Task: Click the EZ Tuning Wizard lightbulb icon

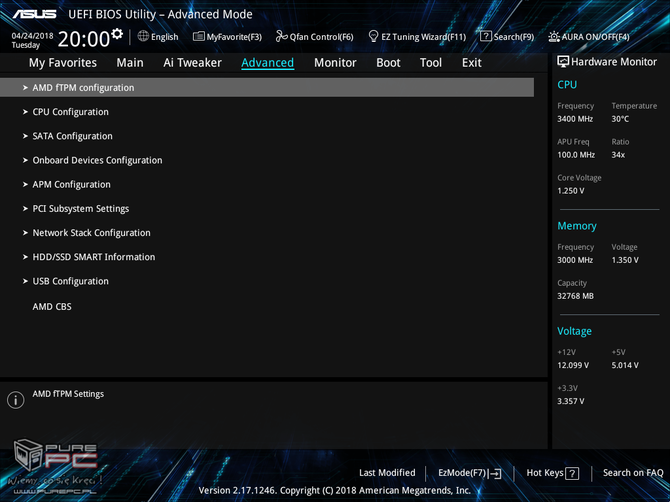Action: click(373, 36)
